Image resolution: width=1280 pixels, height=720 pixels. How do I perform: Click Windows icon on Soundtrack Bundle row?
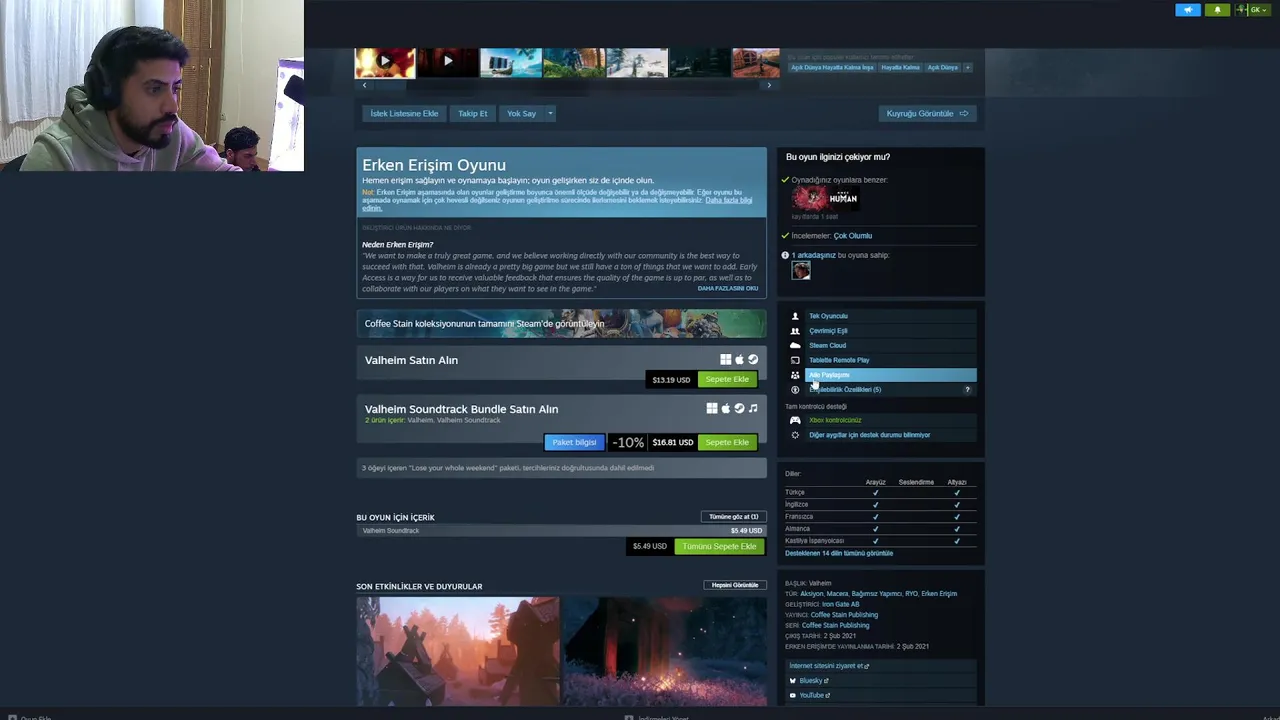tap(712, 408)
